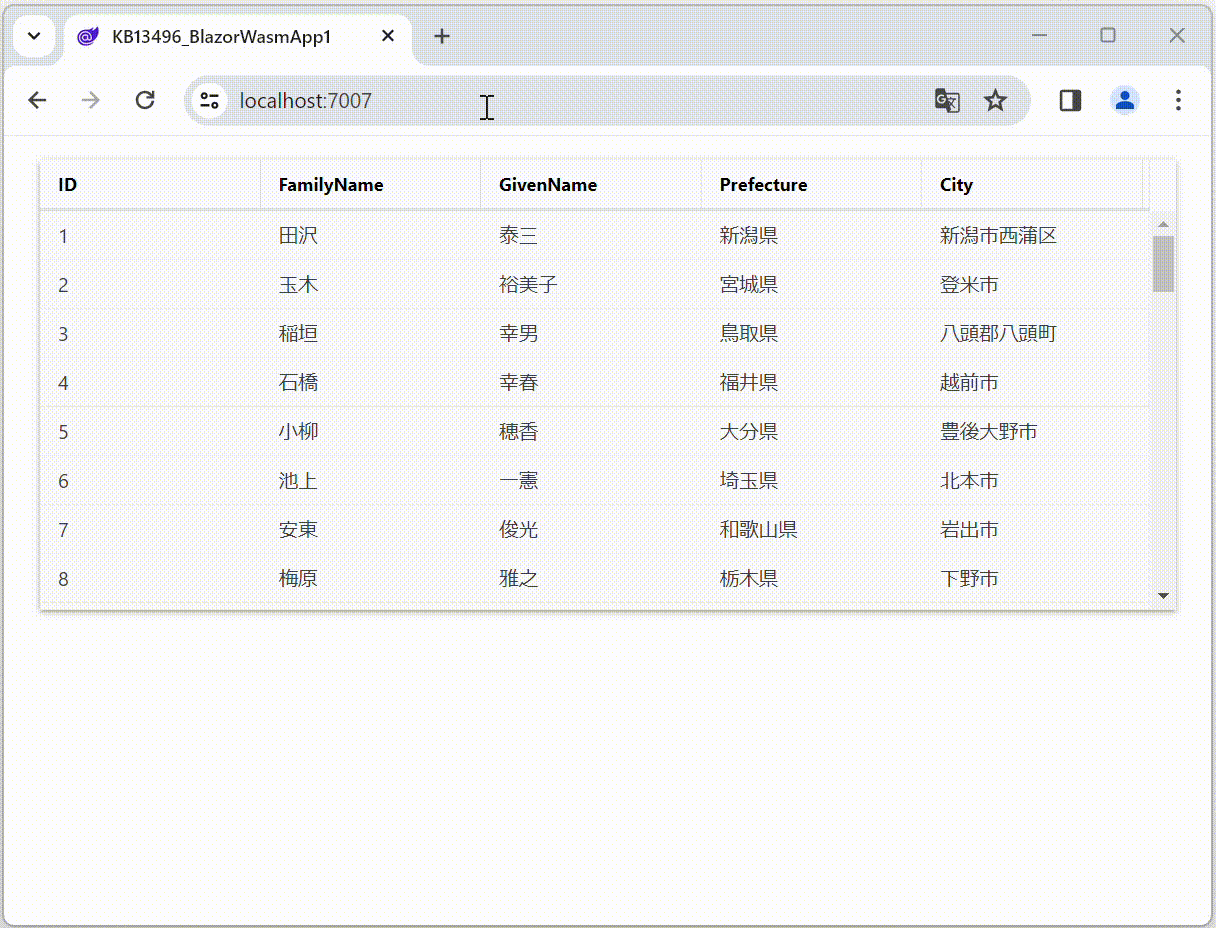Screen dimensions: 1216x928
Task: Expand the Prefecture column header
Action: 763,184
